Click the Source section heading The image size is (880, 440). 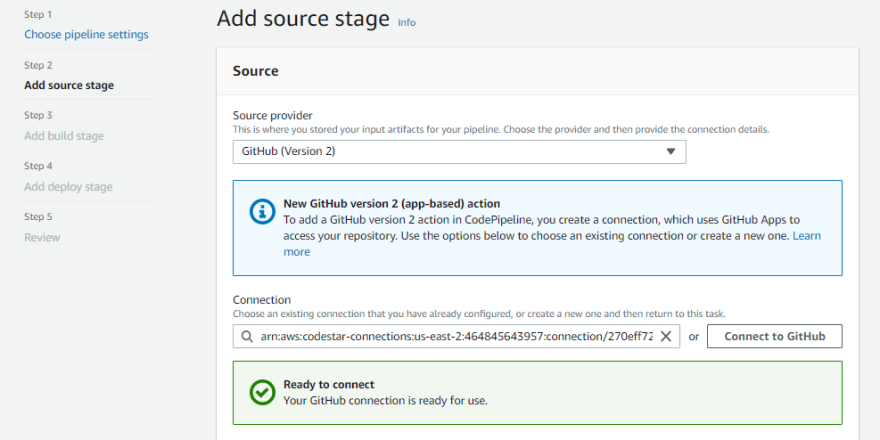[x=255, y=71]
